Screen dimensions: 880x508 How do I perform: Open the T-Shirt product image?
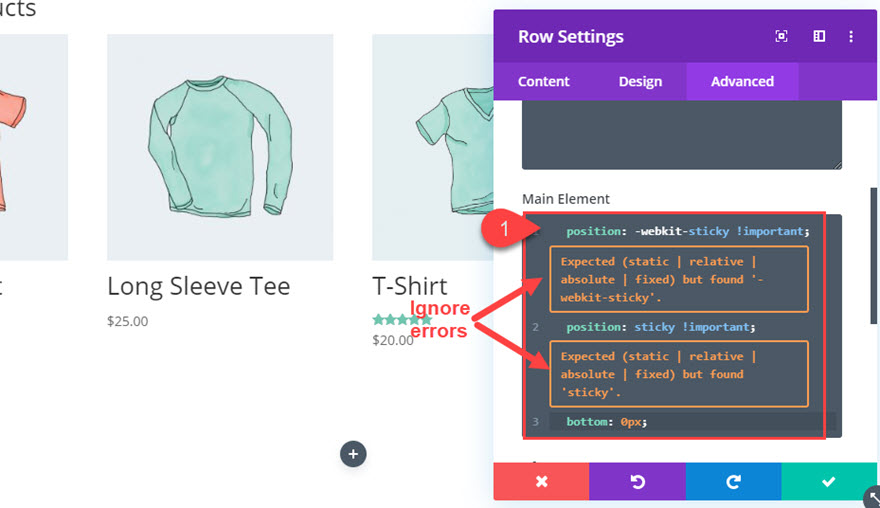pyautogui.click(x=433, y=147)
